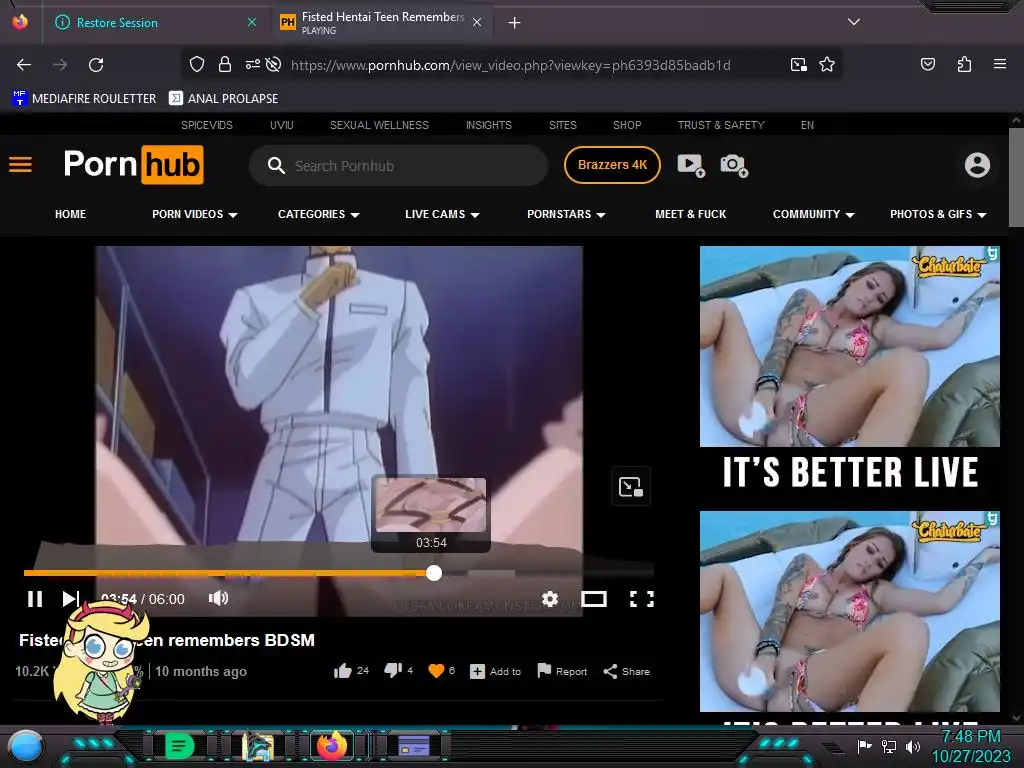Toggle theater mode in the player
1024x768 pixels.
coord(594,599)
